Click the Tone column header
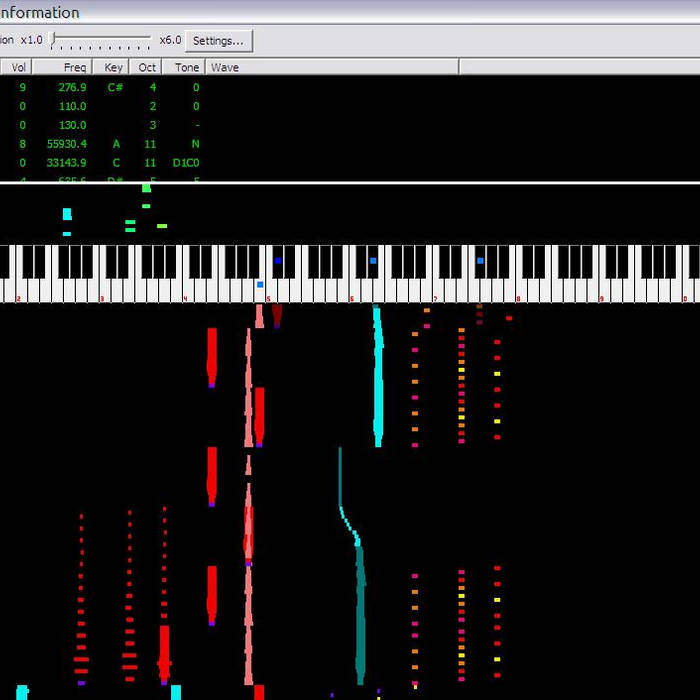 coord(186,67)
